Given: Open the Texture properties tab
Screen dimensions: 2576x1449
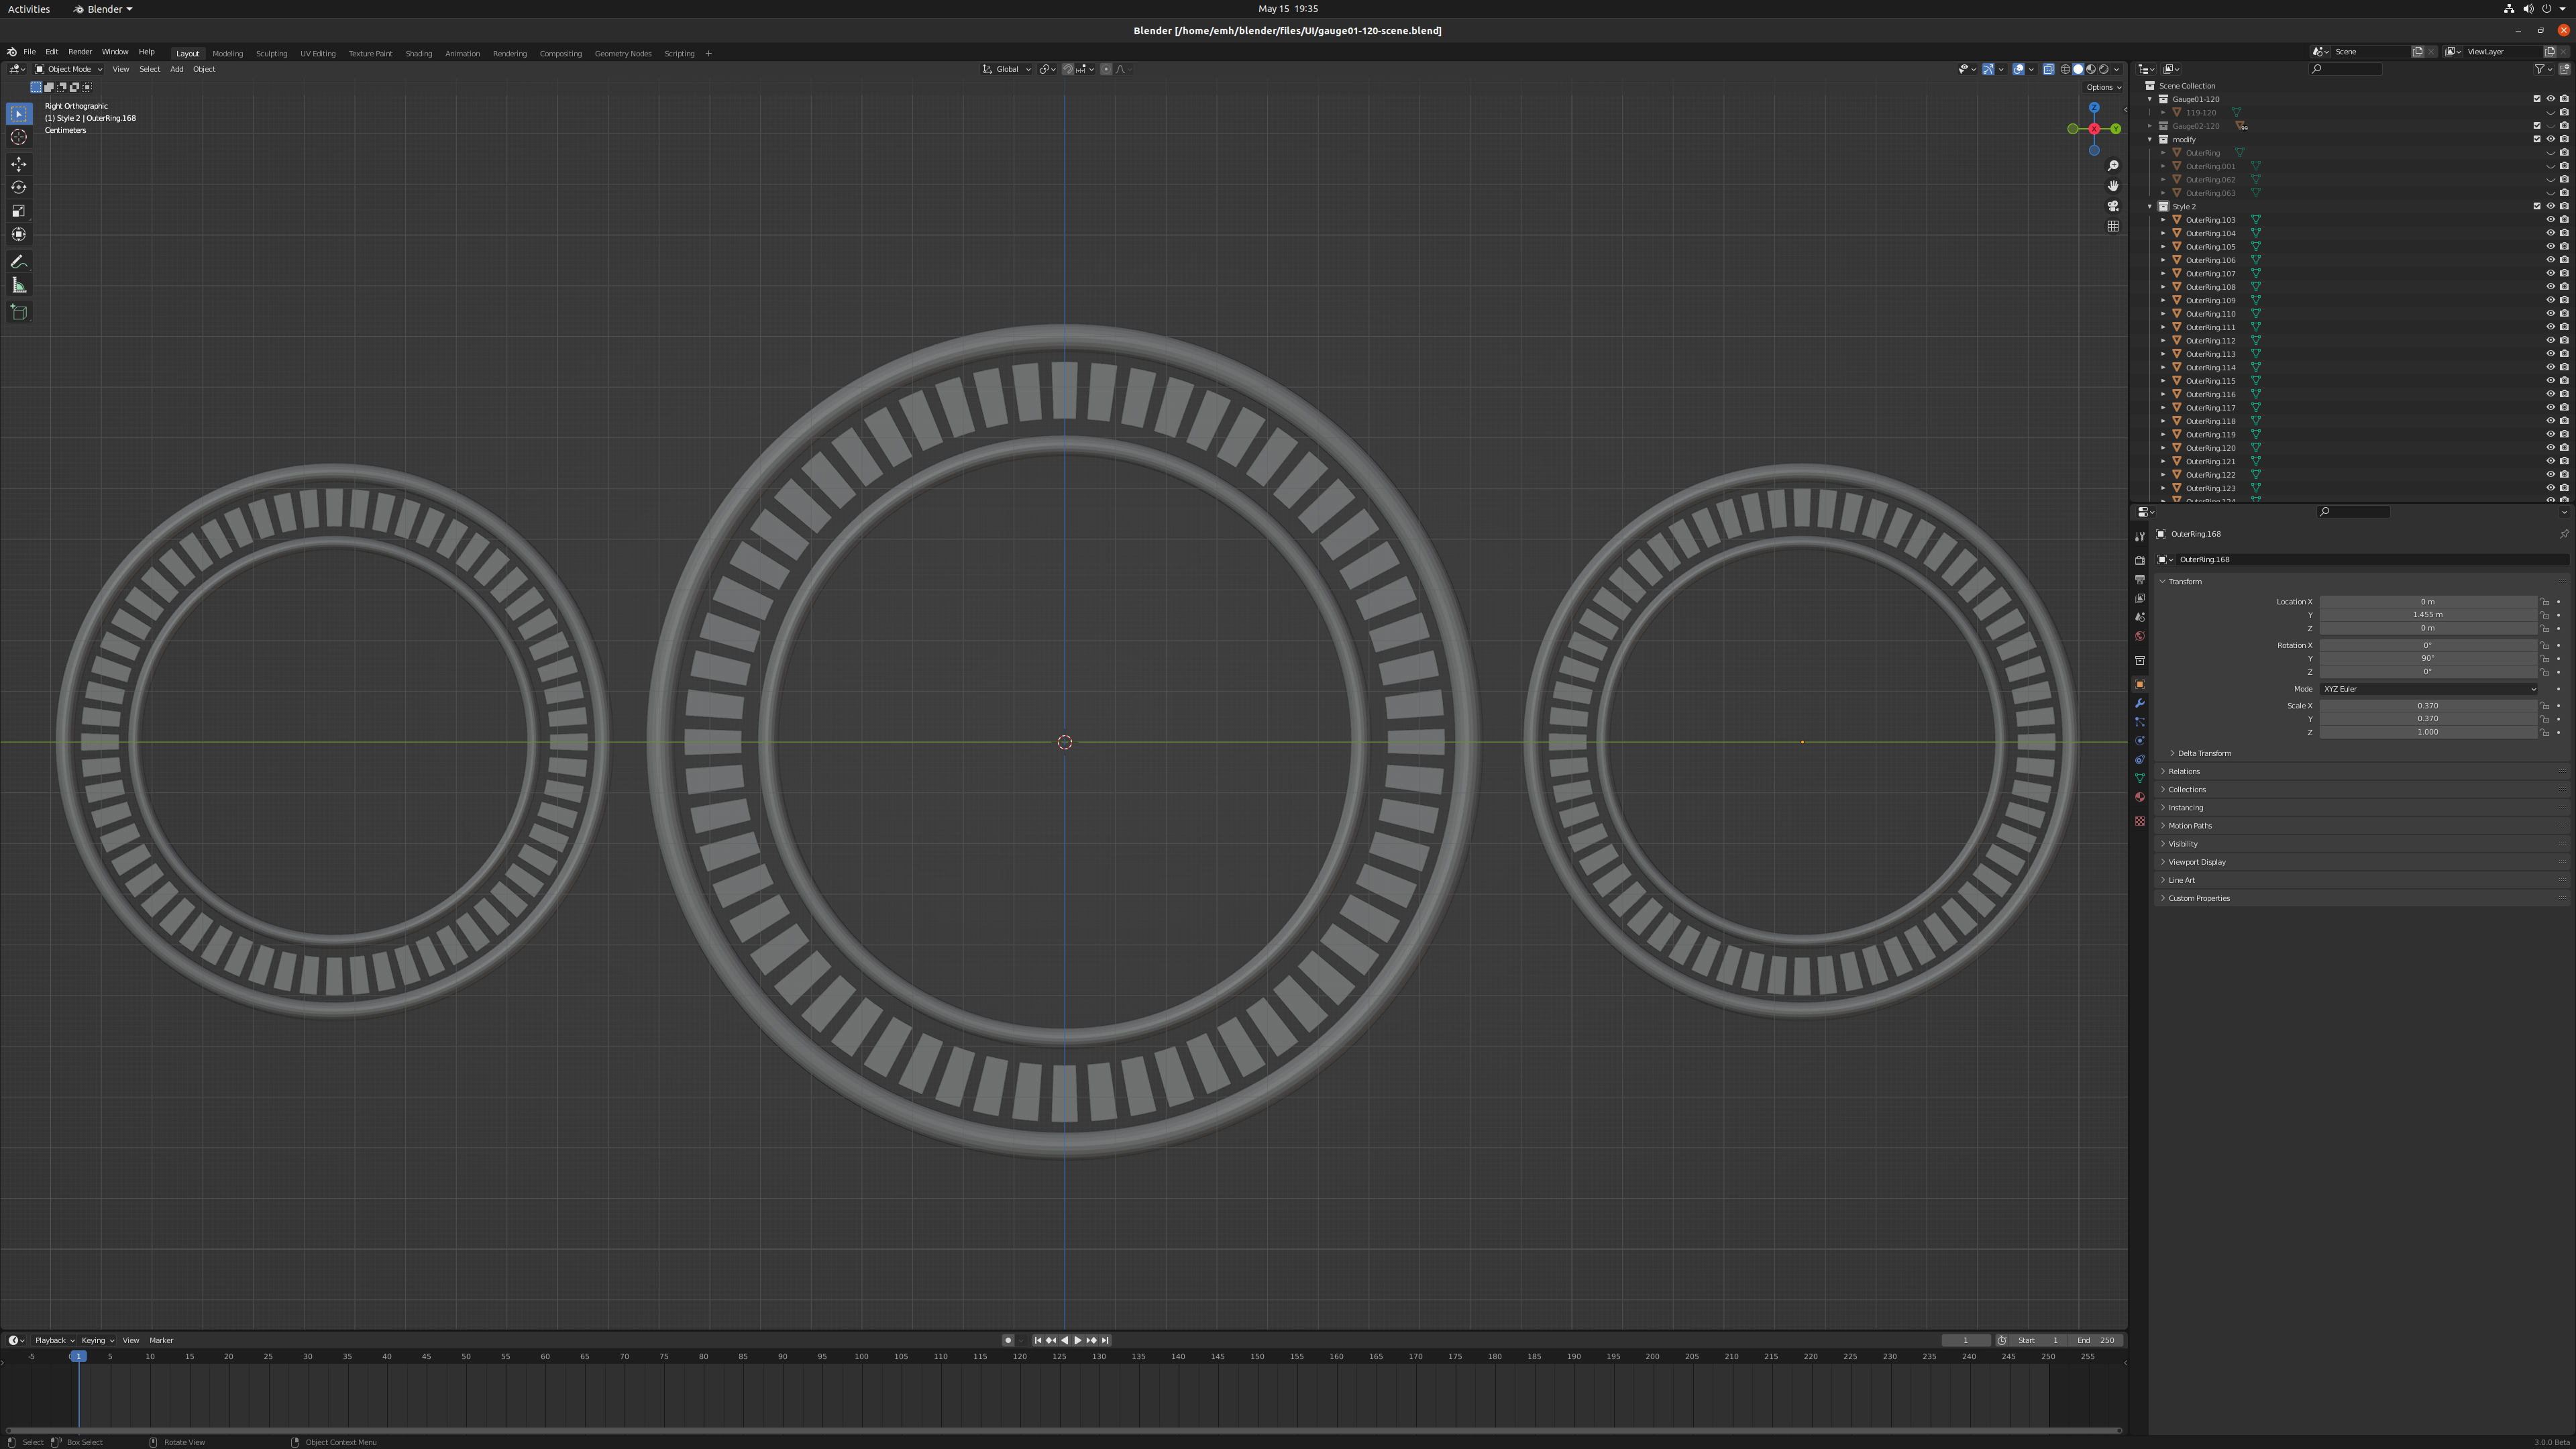Looking at the screenshot, I should pos(2139,821).
